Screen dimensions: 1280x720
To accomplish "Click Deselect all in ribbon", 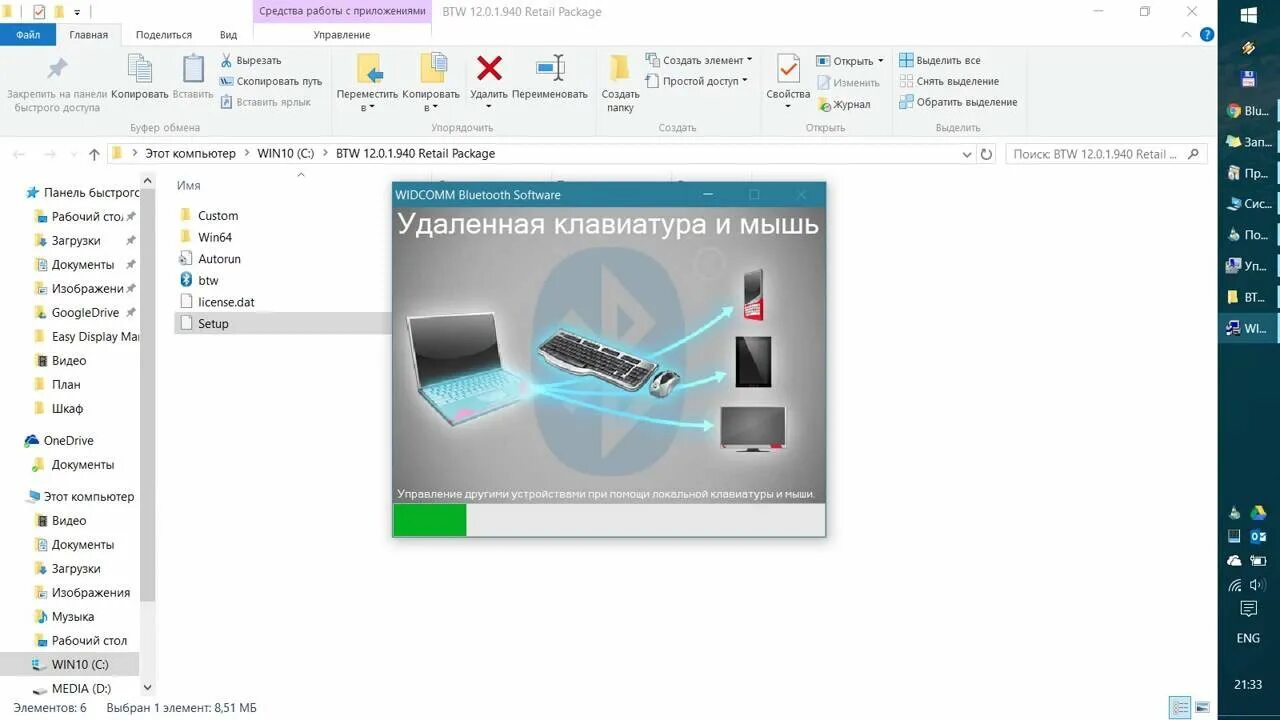I will coord(949,81).
